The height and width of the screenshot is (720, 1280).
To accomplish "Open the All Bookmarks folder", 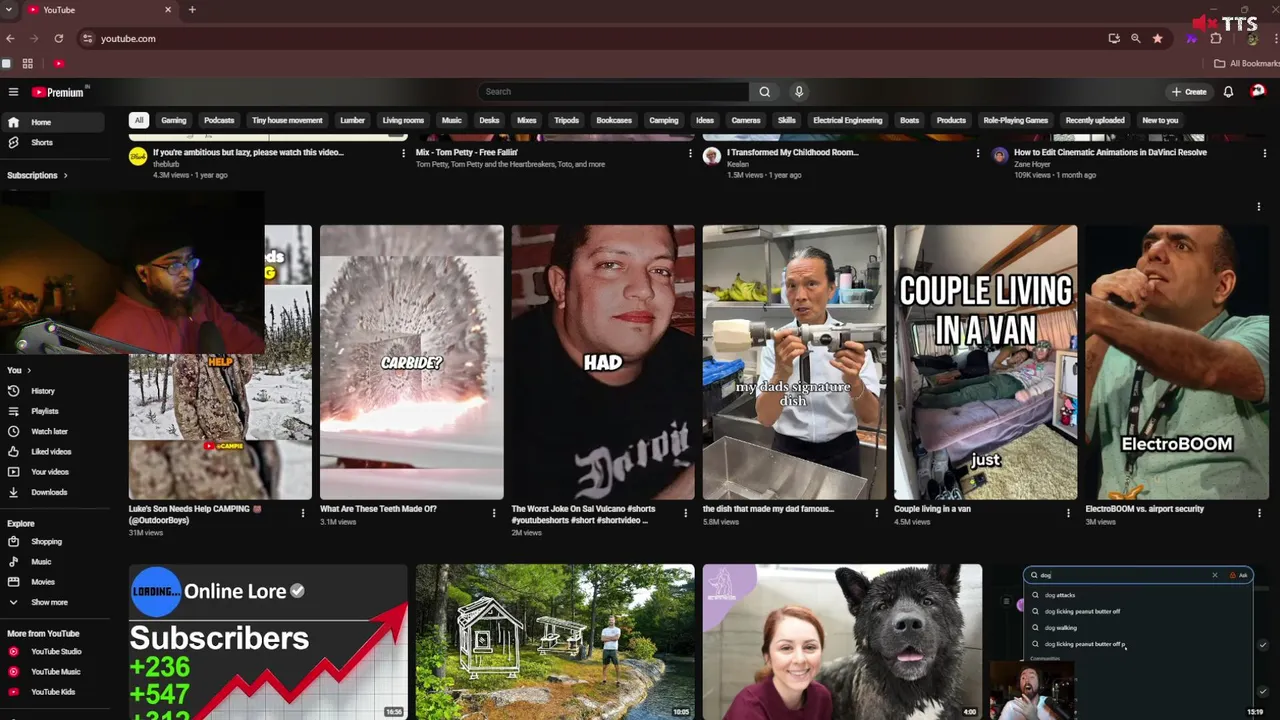I will 1246,63.
